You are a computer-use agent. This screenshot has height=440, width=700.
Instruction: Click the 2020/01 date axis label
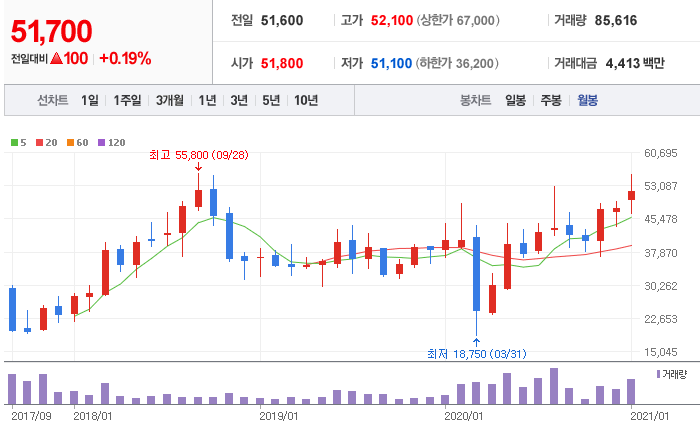464,416
